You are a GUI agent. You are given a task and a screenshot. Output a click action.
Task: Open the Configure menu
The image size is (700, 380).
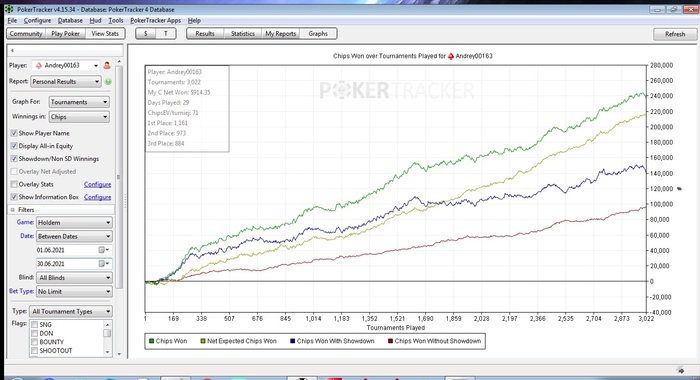pos(38,21)
